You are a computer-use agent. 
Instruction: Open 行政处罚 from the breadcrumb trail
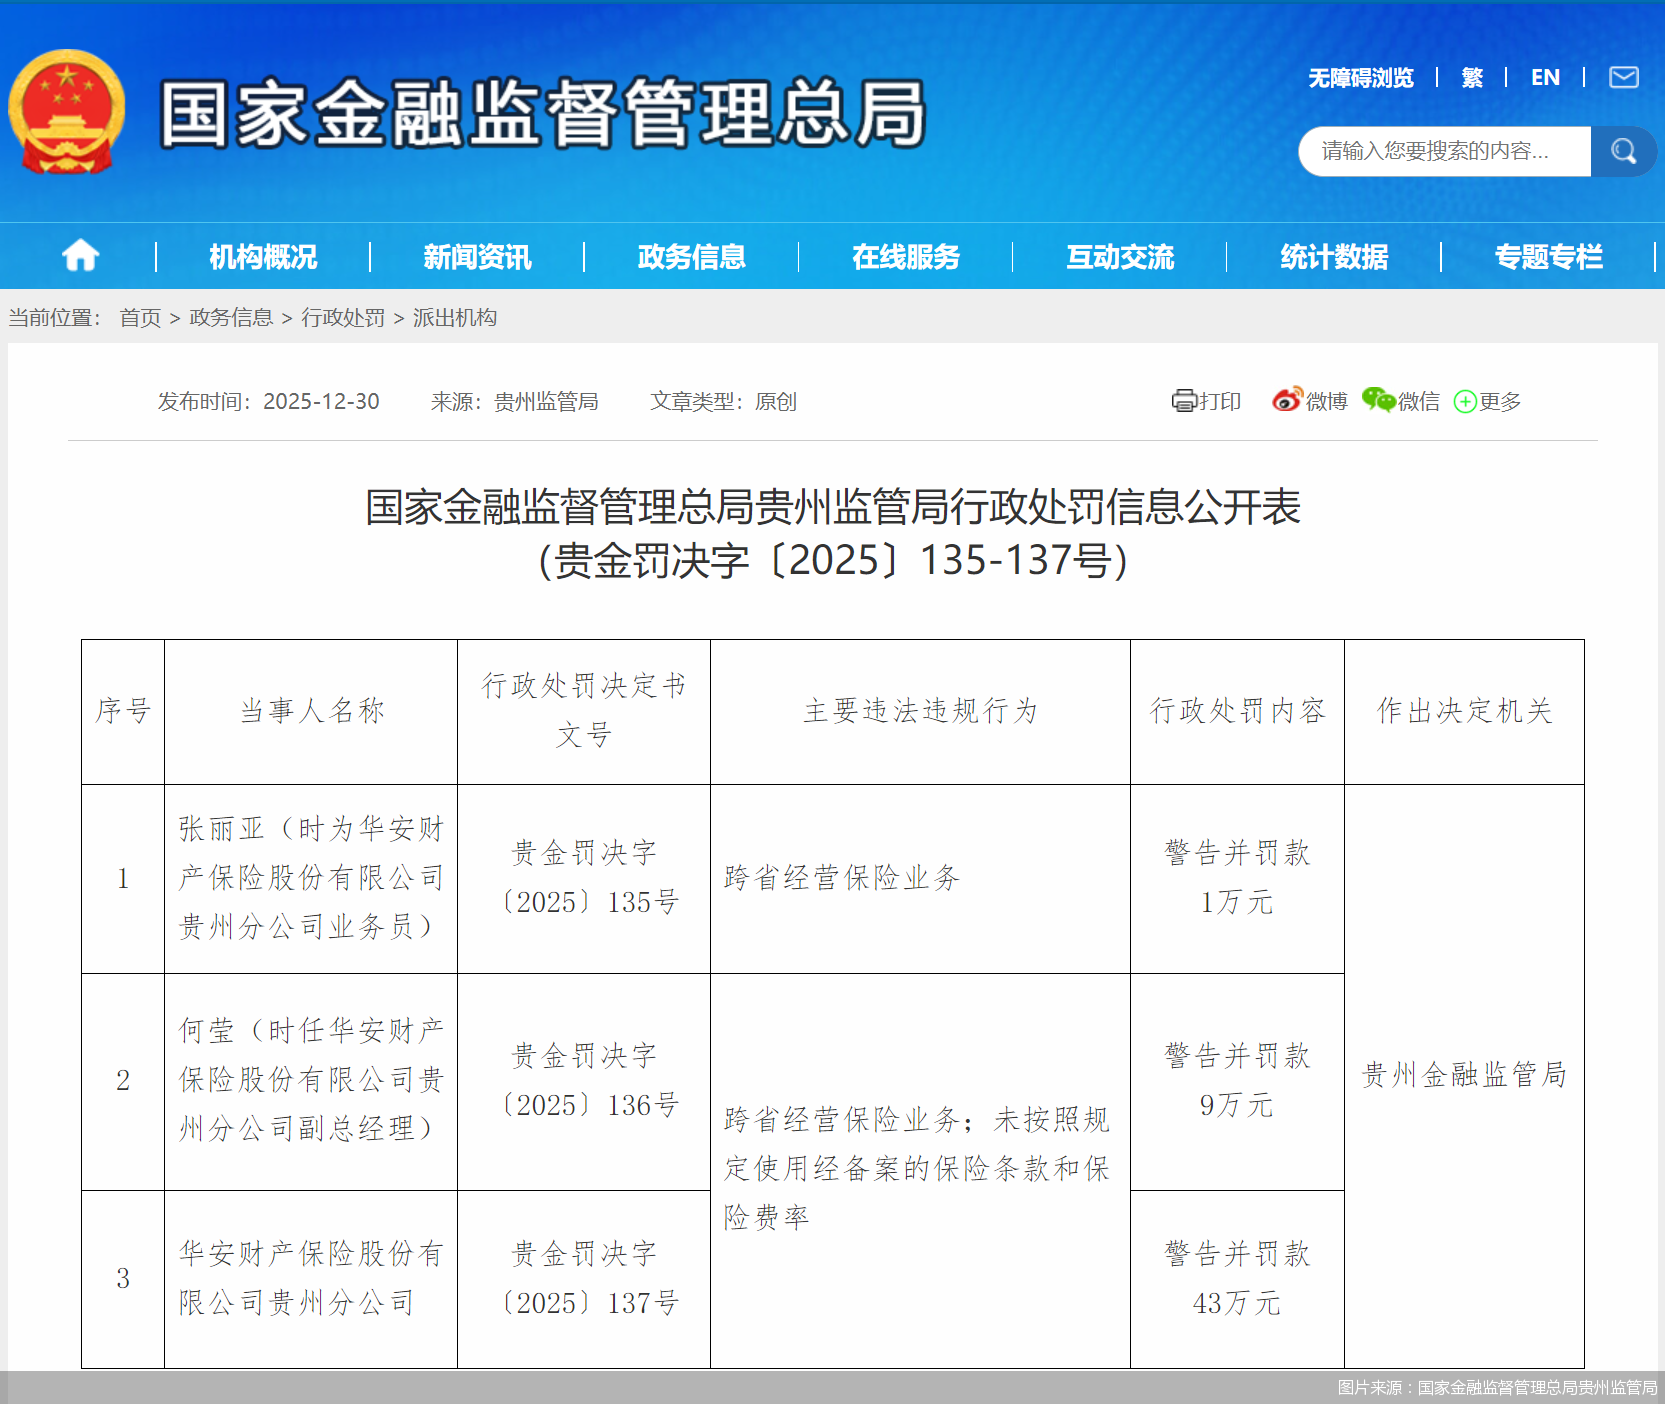pos(344,317)
